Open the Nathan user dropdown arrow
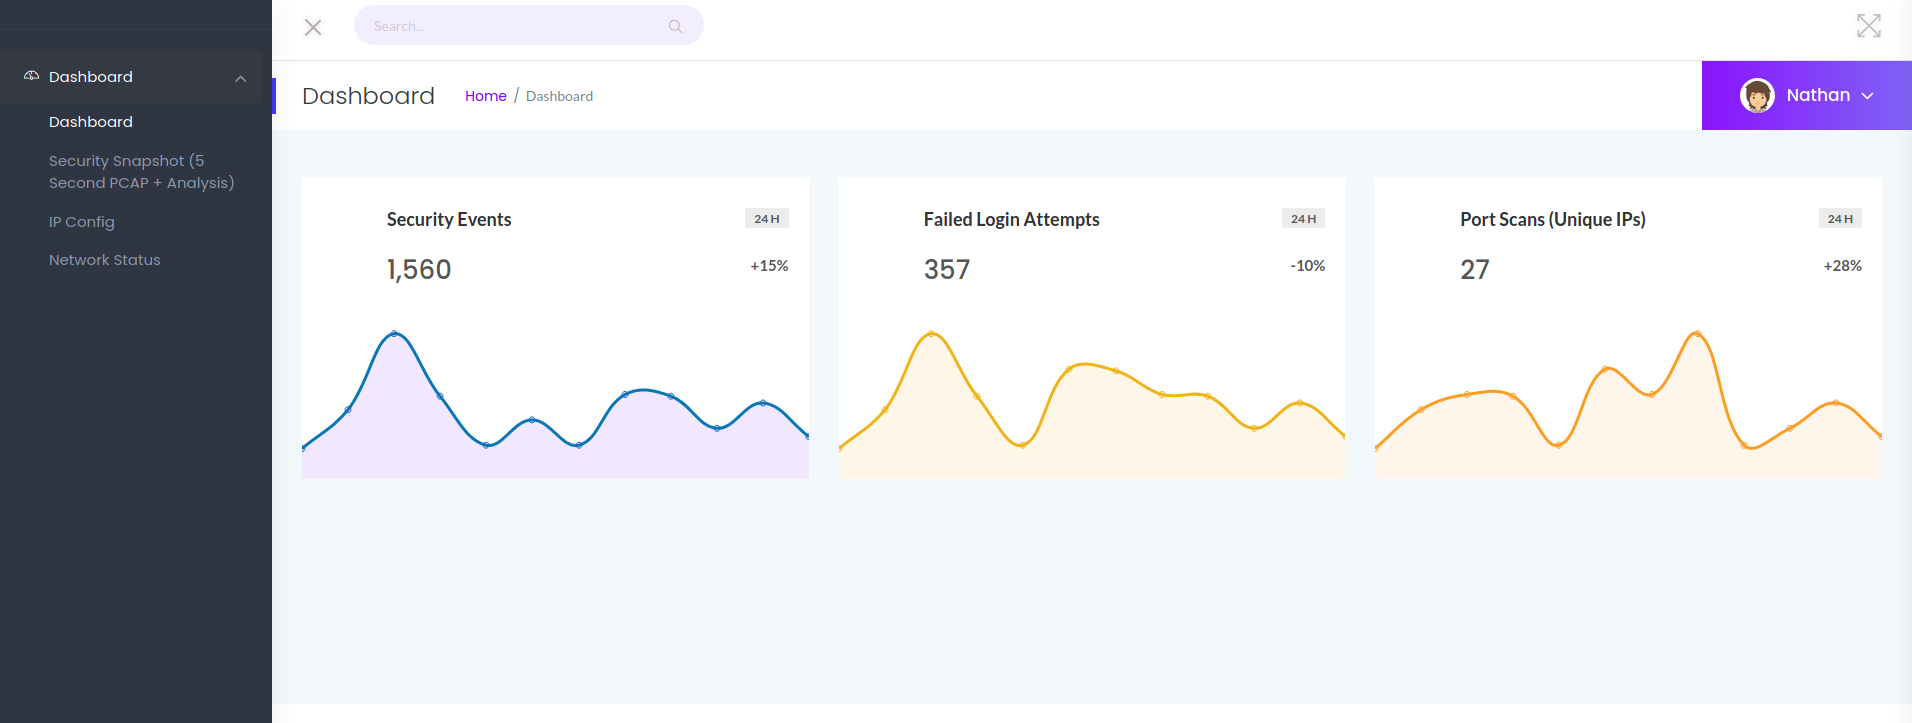The width and height of the screenshot is (1912, 723). click(1867, 96)
